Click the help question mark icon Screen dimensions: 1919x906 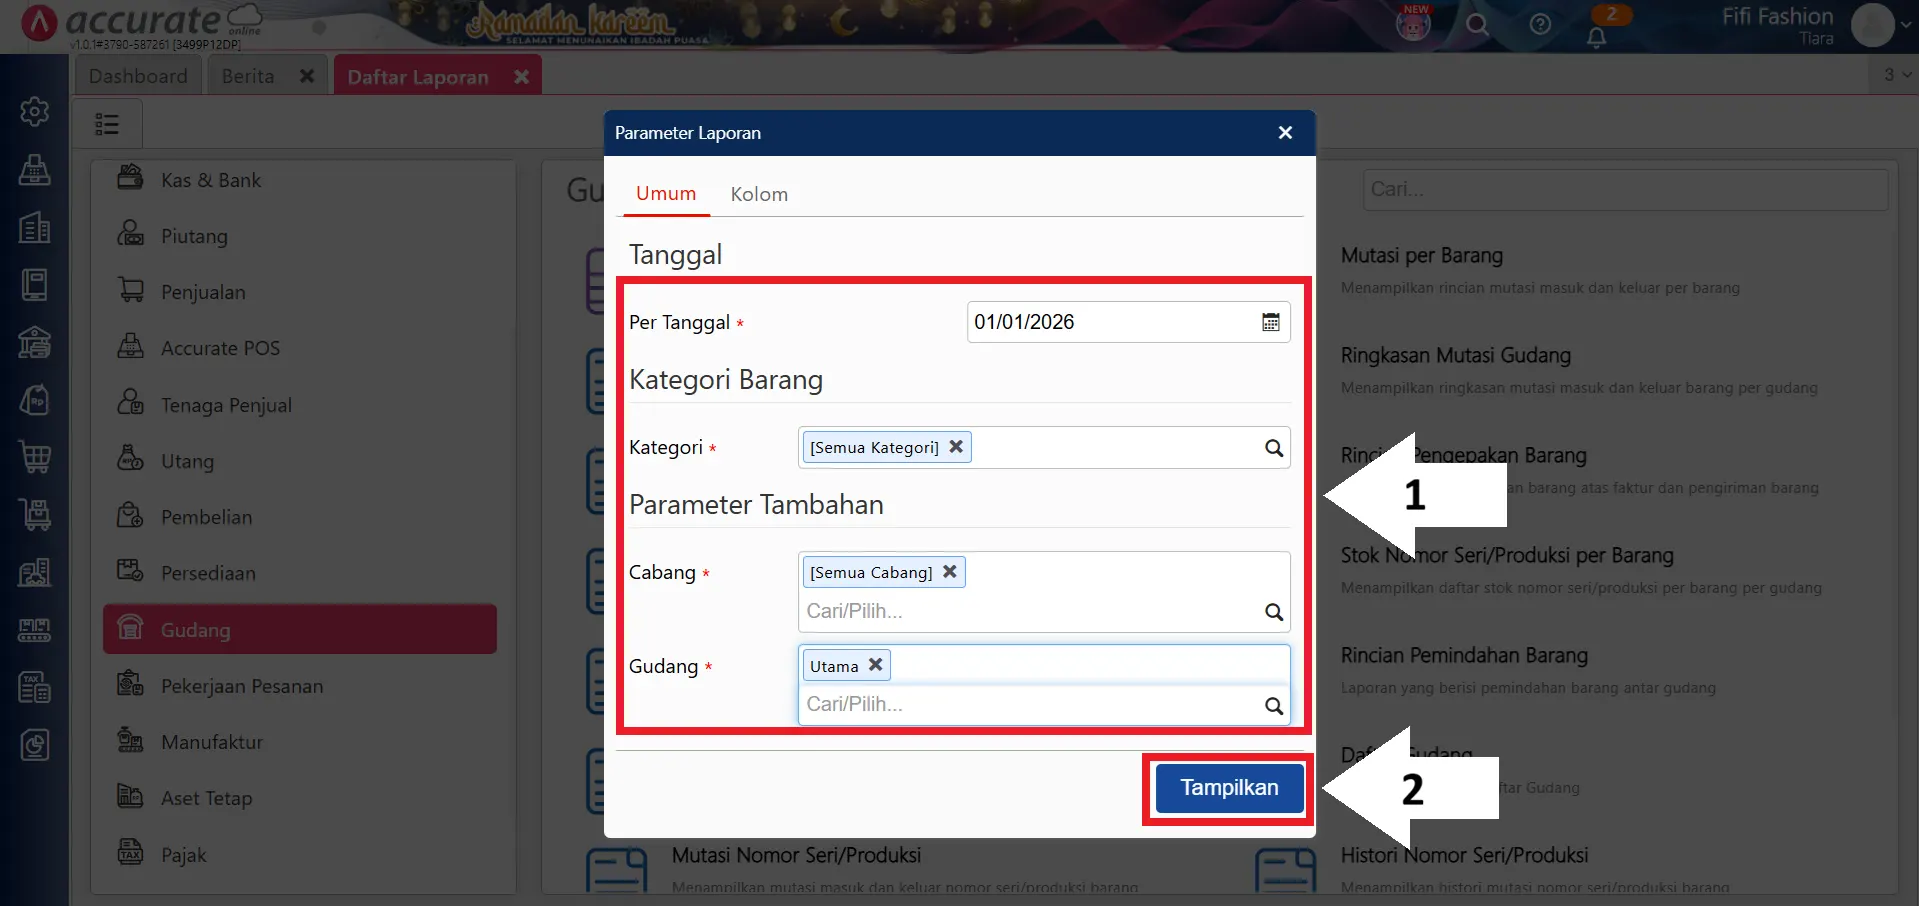pos(1540,24)
